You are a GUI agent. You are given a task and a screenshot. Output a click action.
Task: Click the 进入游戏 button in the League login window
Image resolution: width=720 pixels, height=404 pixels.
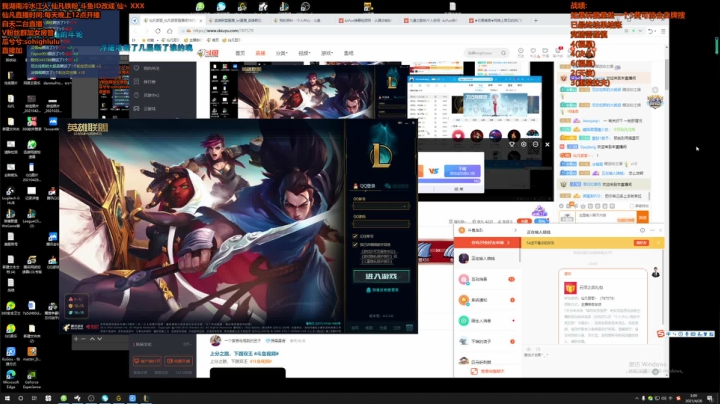point(381,276)
